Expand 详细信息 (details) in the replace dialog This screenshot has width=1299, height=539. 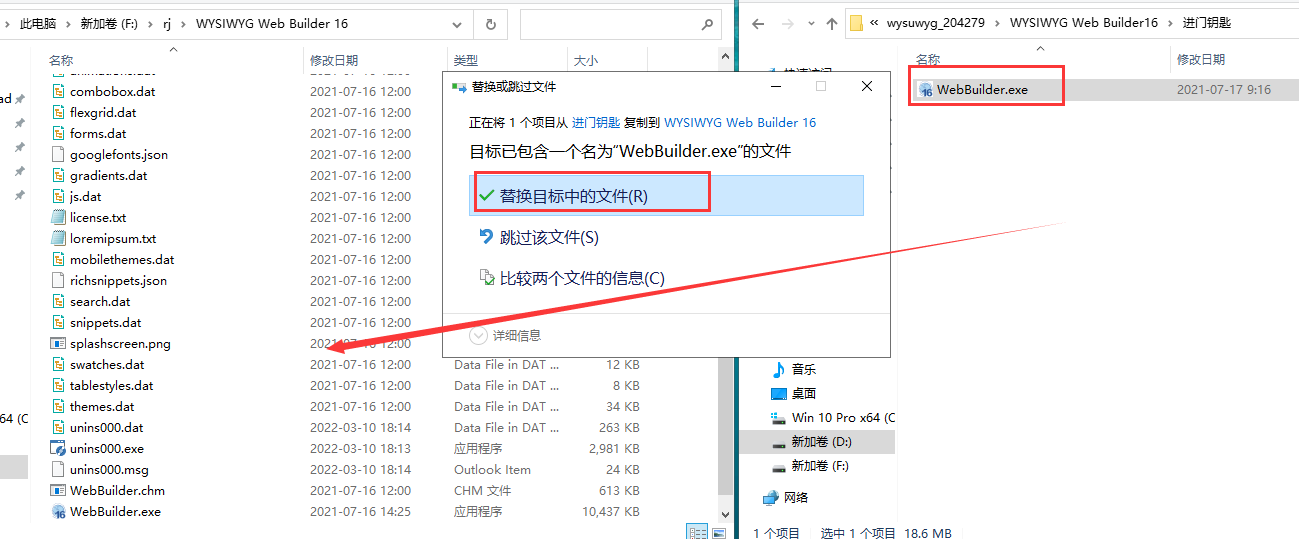coord(506,335)
